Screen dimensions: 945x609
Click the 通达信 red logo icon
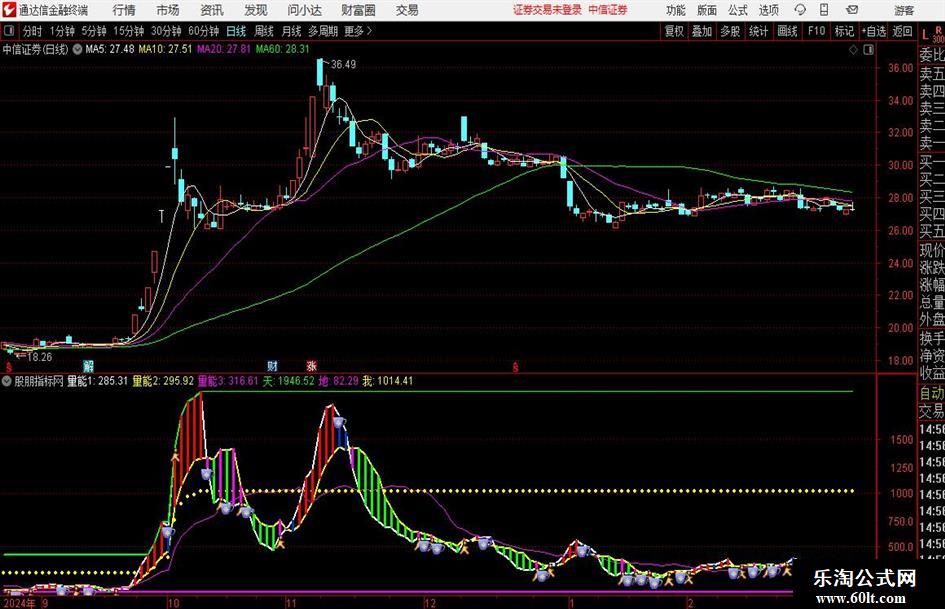tap(9, 10)
